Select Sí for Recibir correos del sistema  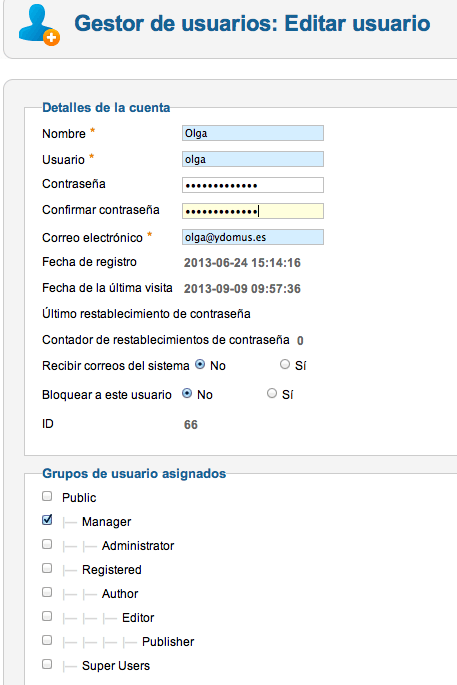285,364
